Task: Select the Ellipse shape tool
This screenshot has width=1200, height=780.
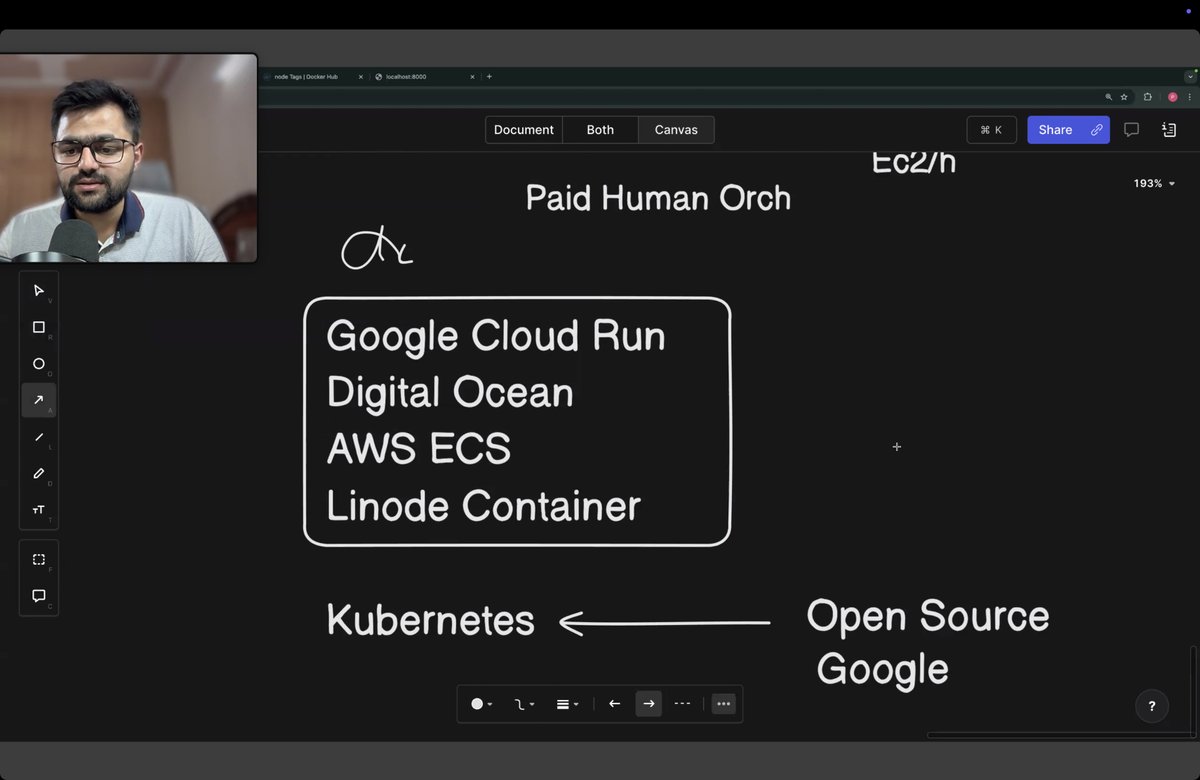Action: [x=39, y=364]
